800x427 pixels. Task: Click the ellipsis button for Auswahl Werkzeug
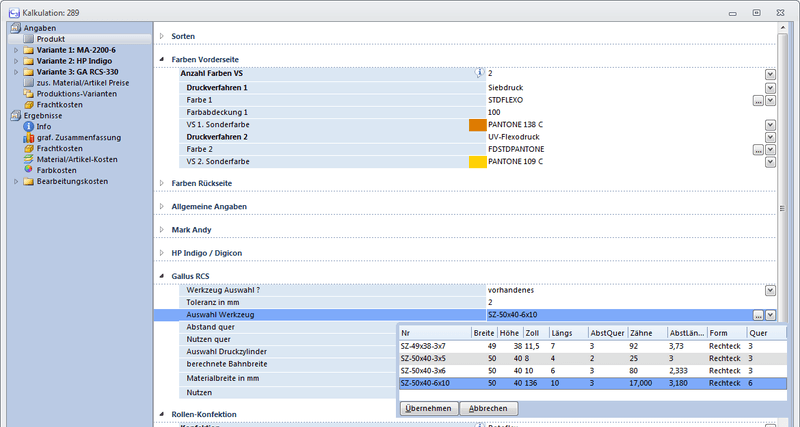(758, 315)
